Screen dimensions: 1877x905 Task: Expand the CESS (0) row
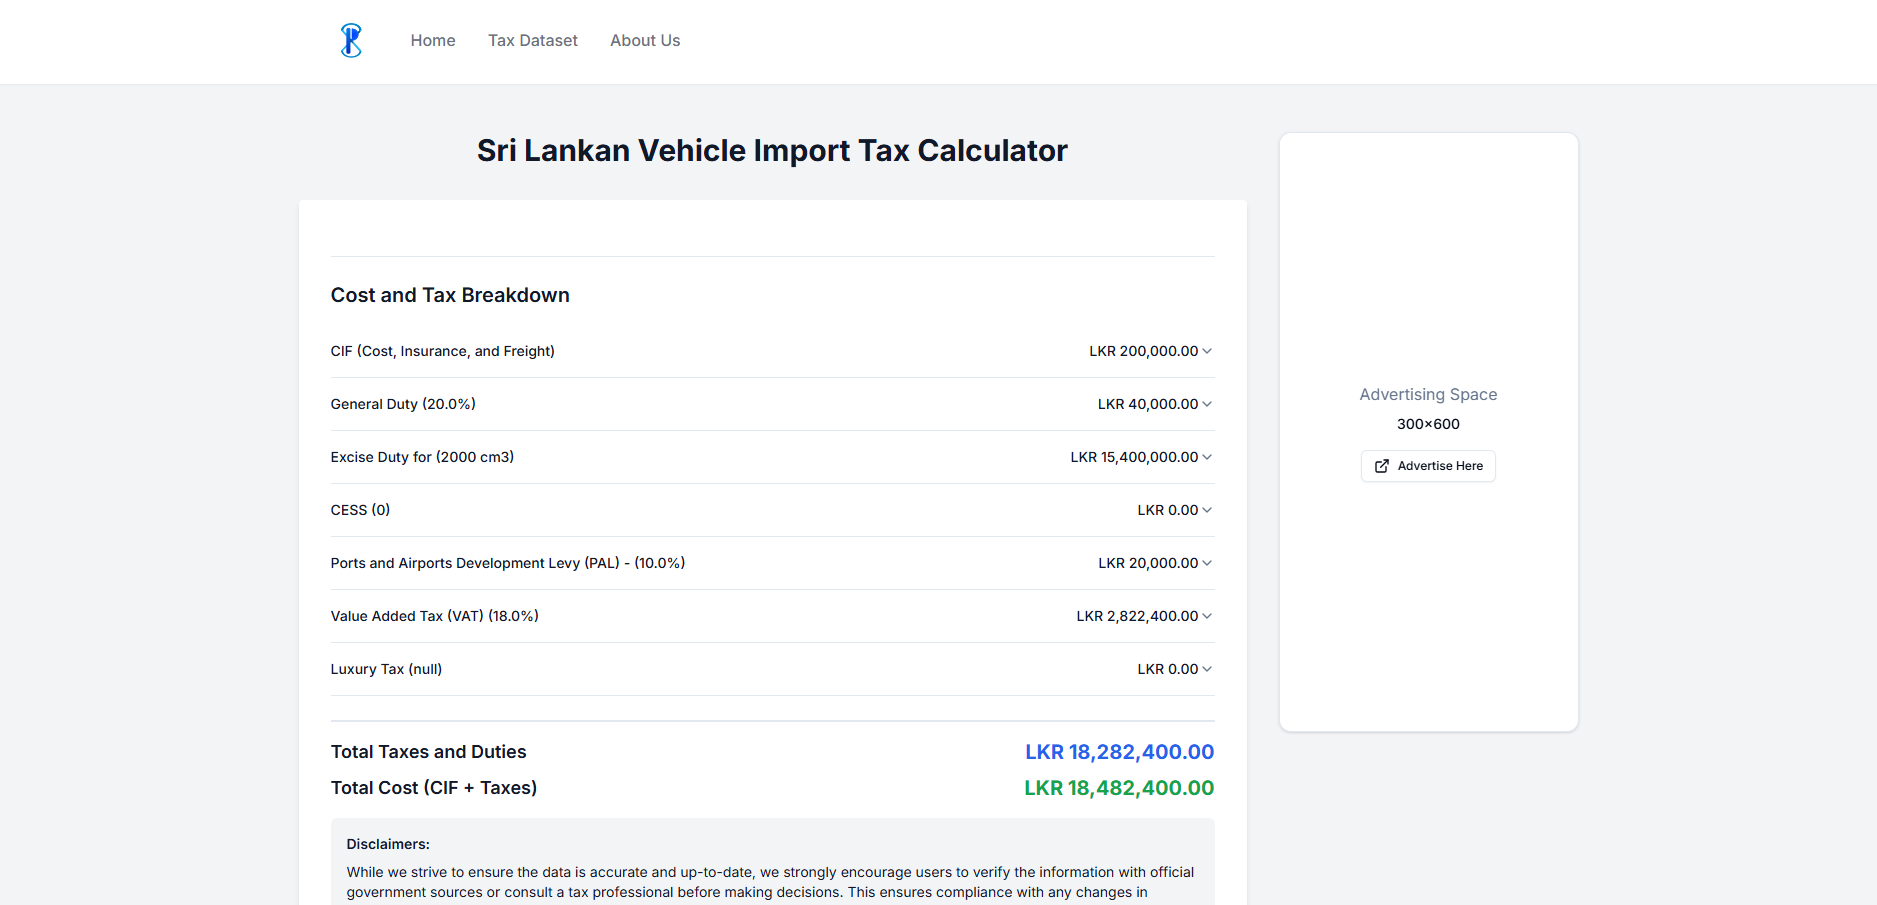1207,510
